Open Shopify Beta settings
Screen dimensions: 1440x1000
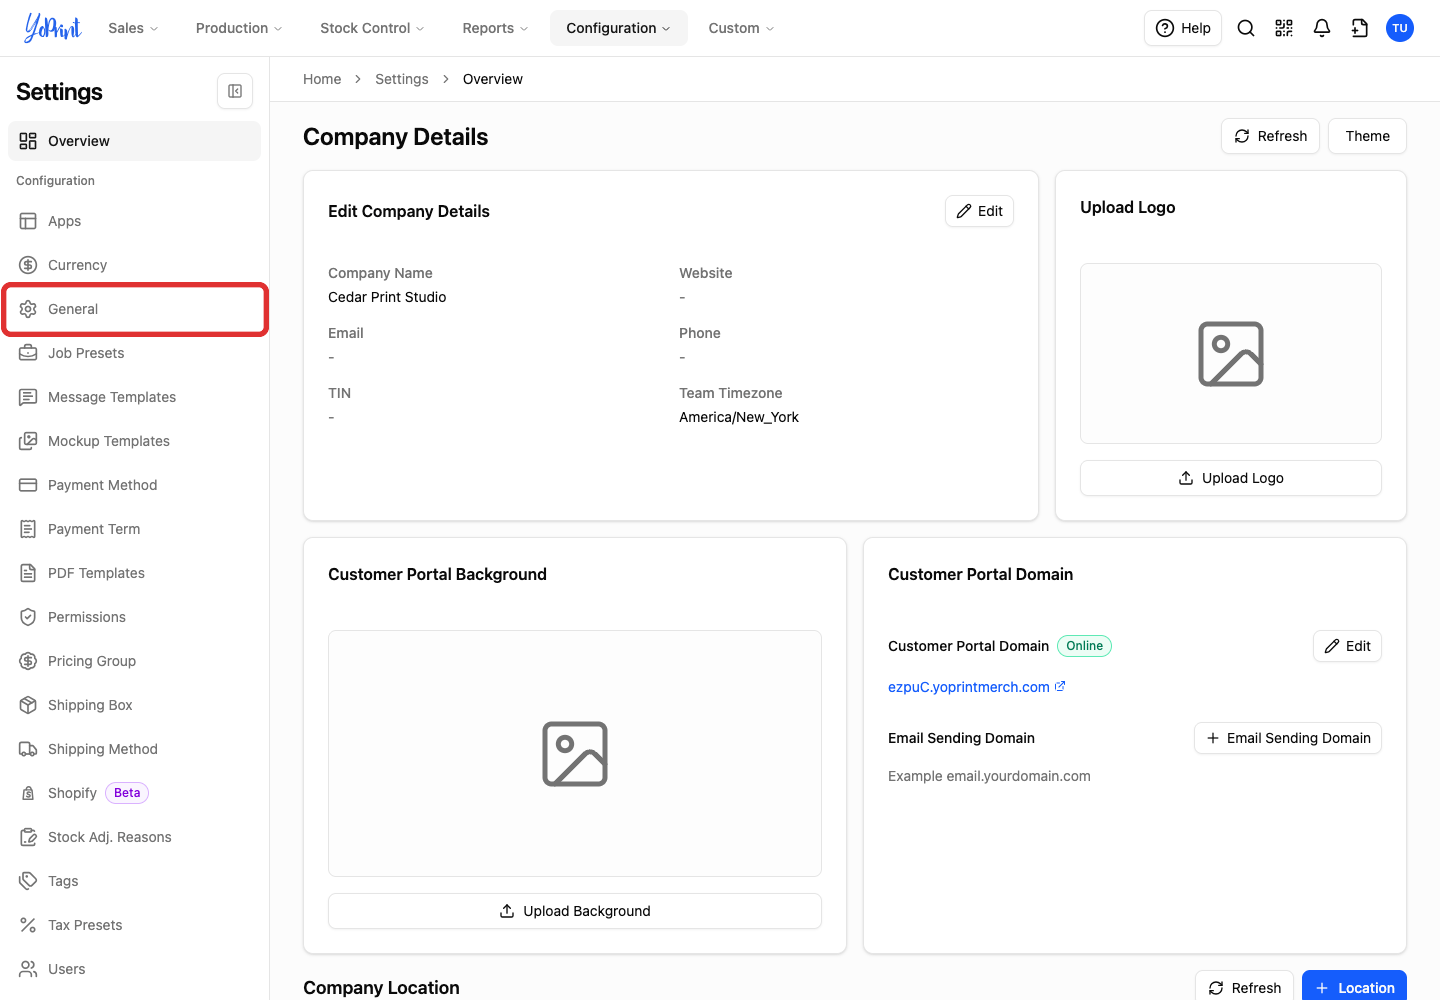coord(134,793)
